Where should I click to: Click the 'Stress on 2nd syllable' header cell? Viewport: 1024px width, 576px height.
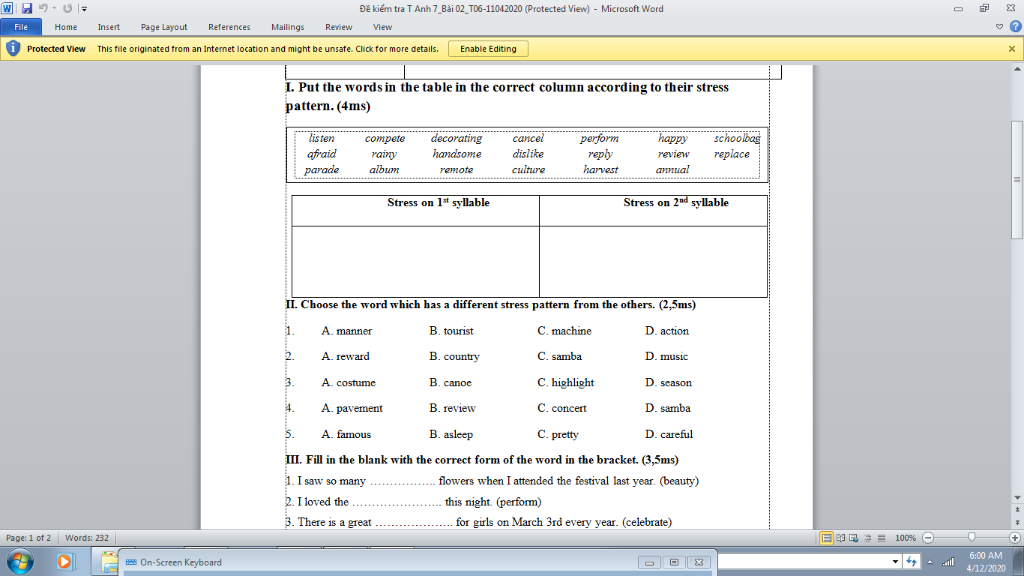click(654, 210)
